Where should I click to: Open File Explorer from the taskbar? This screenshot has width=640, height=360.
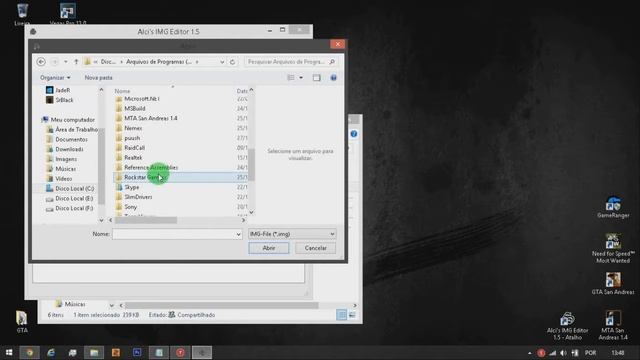click(94, 352)
